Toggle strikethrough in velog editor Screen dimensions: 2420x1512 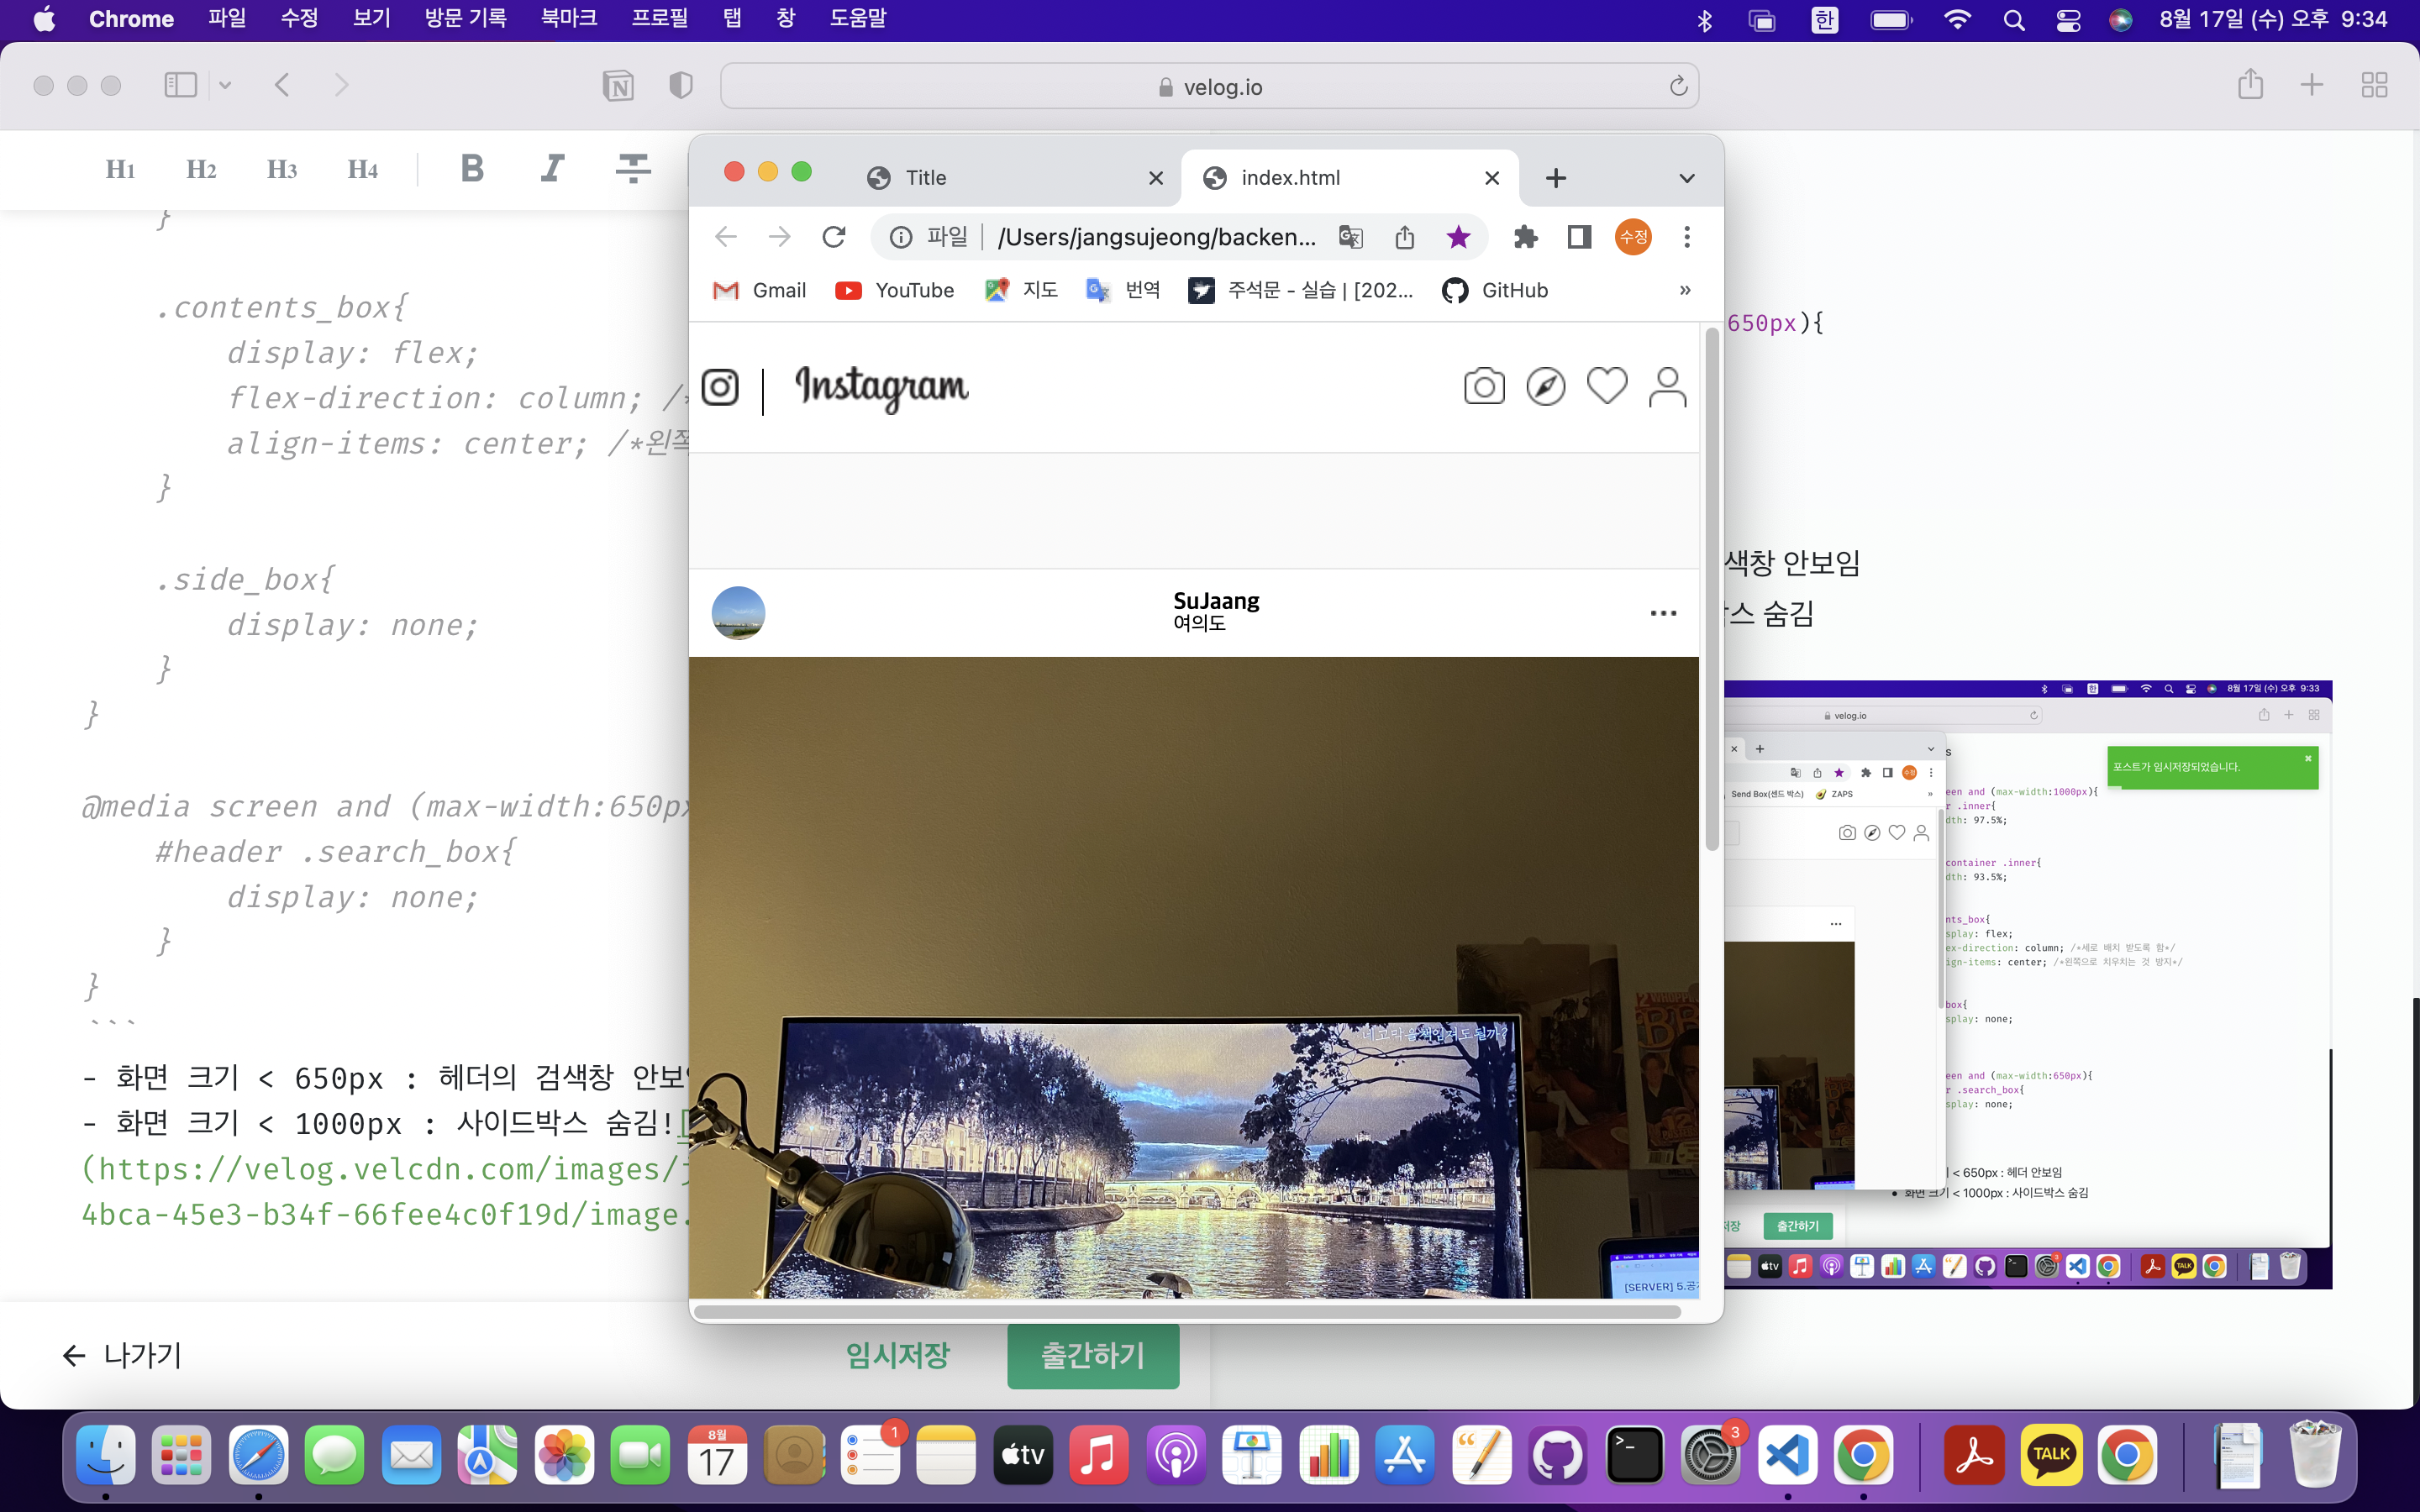pyautogui.click(x=633, y=168)
